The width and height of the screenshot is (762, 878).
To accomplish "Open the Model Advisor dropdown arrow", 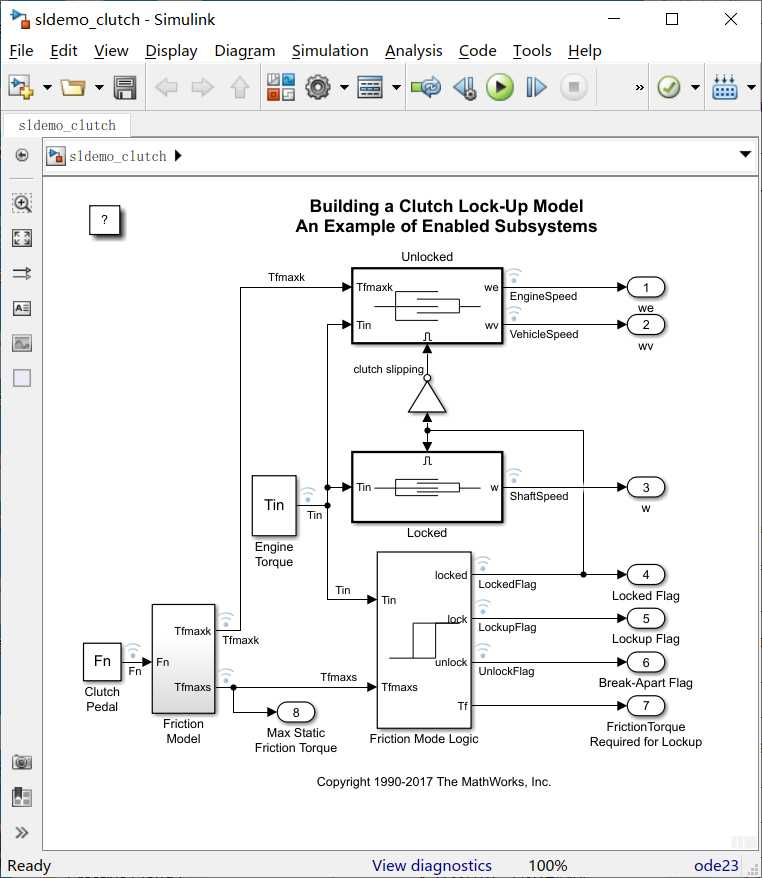I will [695, 87].
